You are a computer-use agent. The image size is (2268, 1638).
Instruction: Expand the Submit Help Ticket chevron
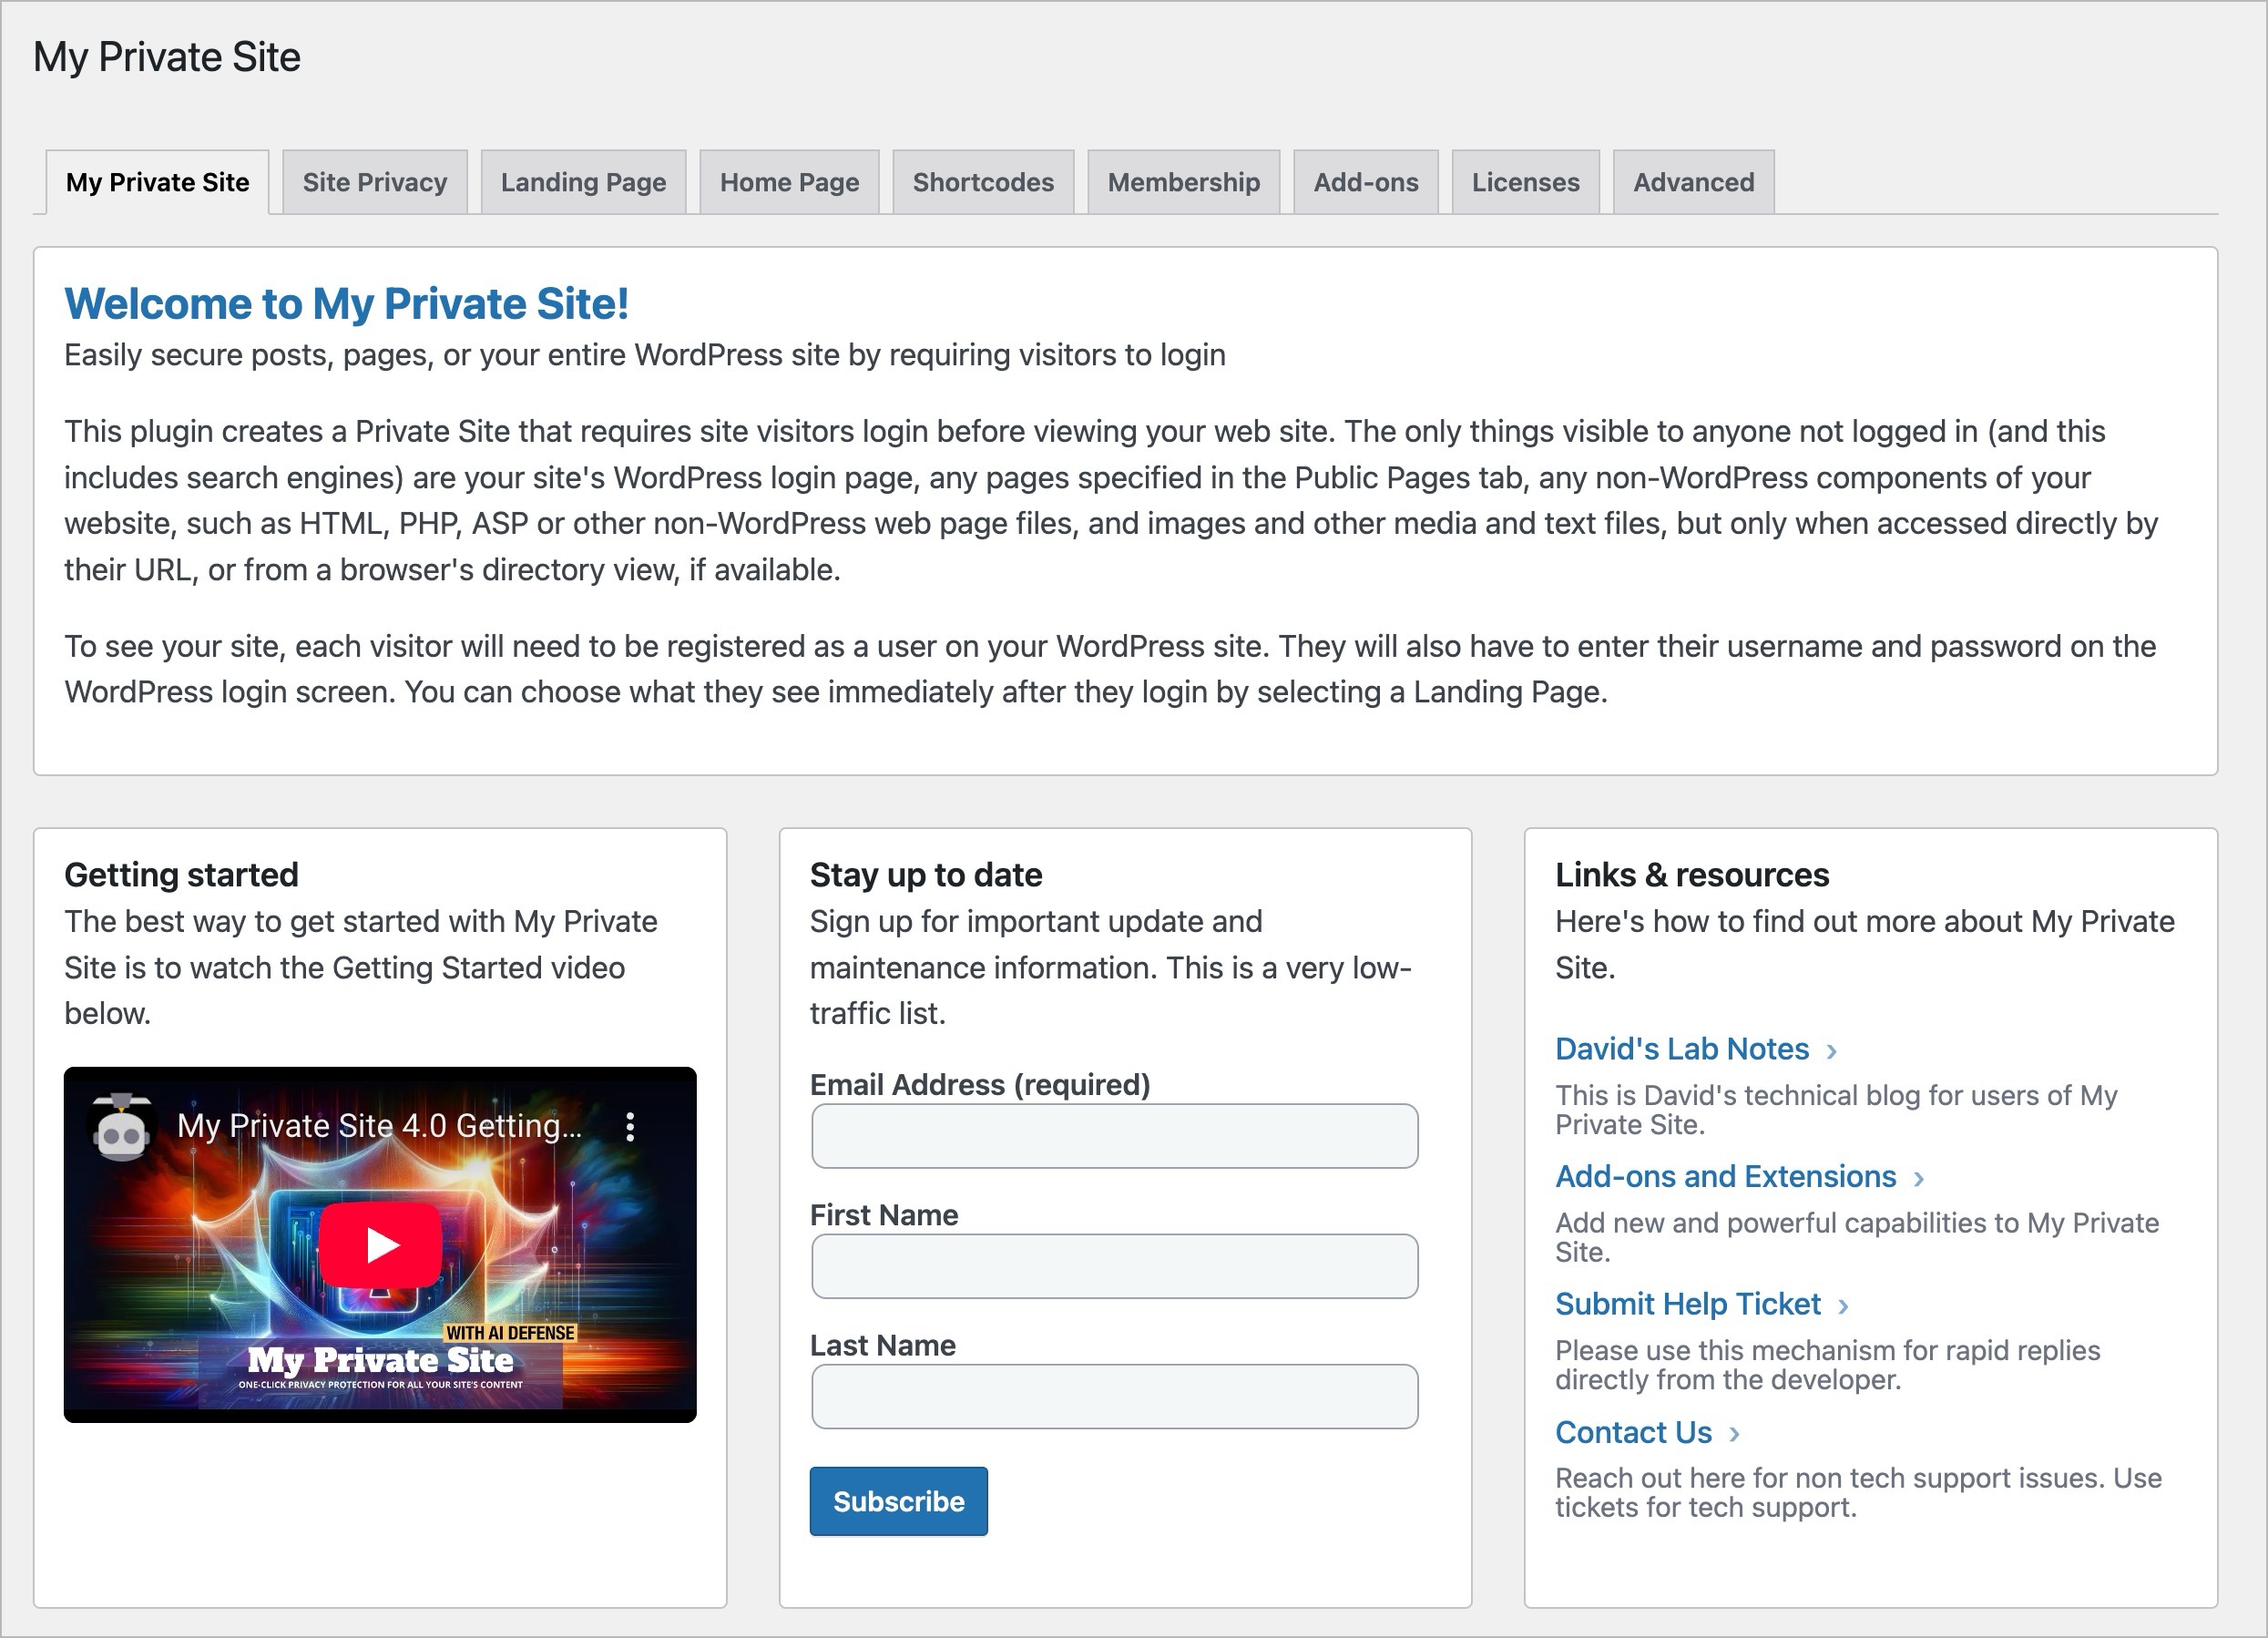tap(1845, 1305)
